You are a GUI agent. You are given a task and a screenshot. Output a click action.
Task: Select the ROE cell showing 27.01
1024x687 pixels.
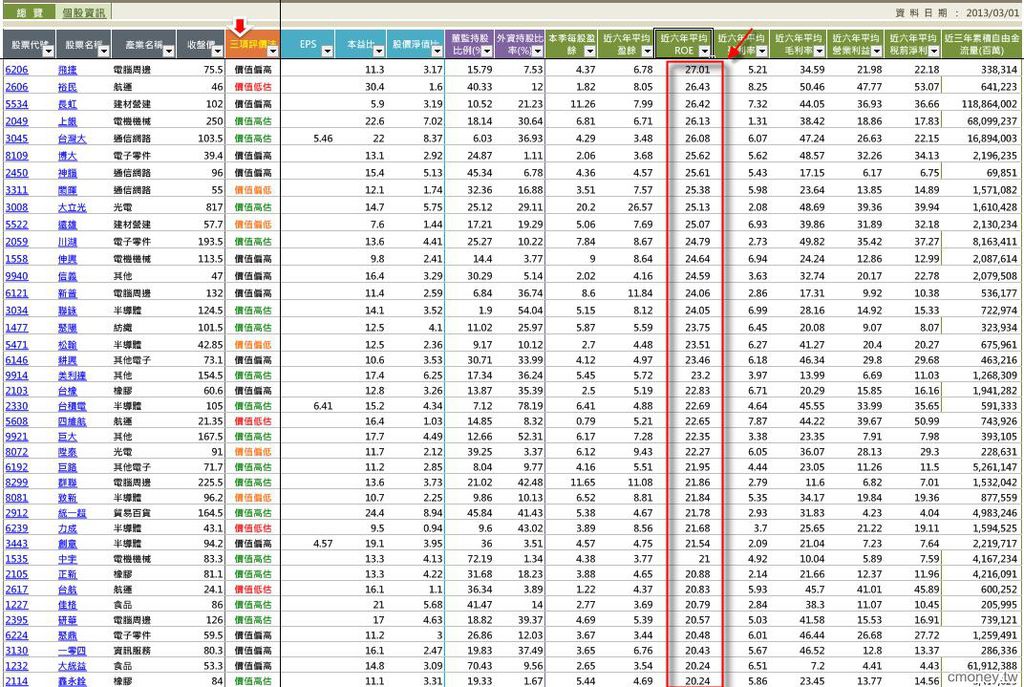(x=697, y=69)
